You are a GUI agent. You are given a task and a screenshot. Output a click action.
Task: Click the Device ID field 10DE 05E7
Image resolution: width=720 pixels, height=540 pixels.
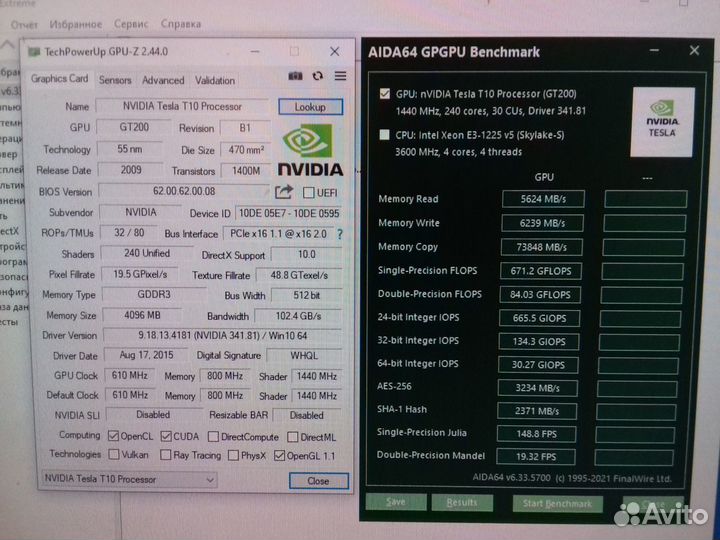coord(289,214)
